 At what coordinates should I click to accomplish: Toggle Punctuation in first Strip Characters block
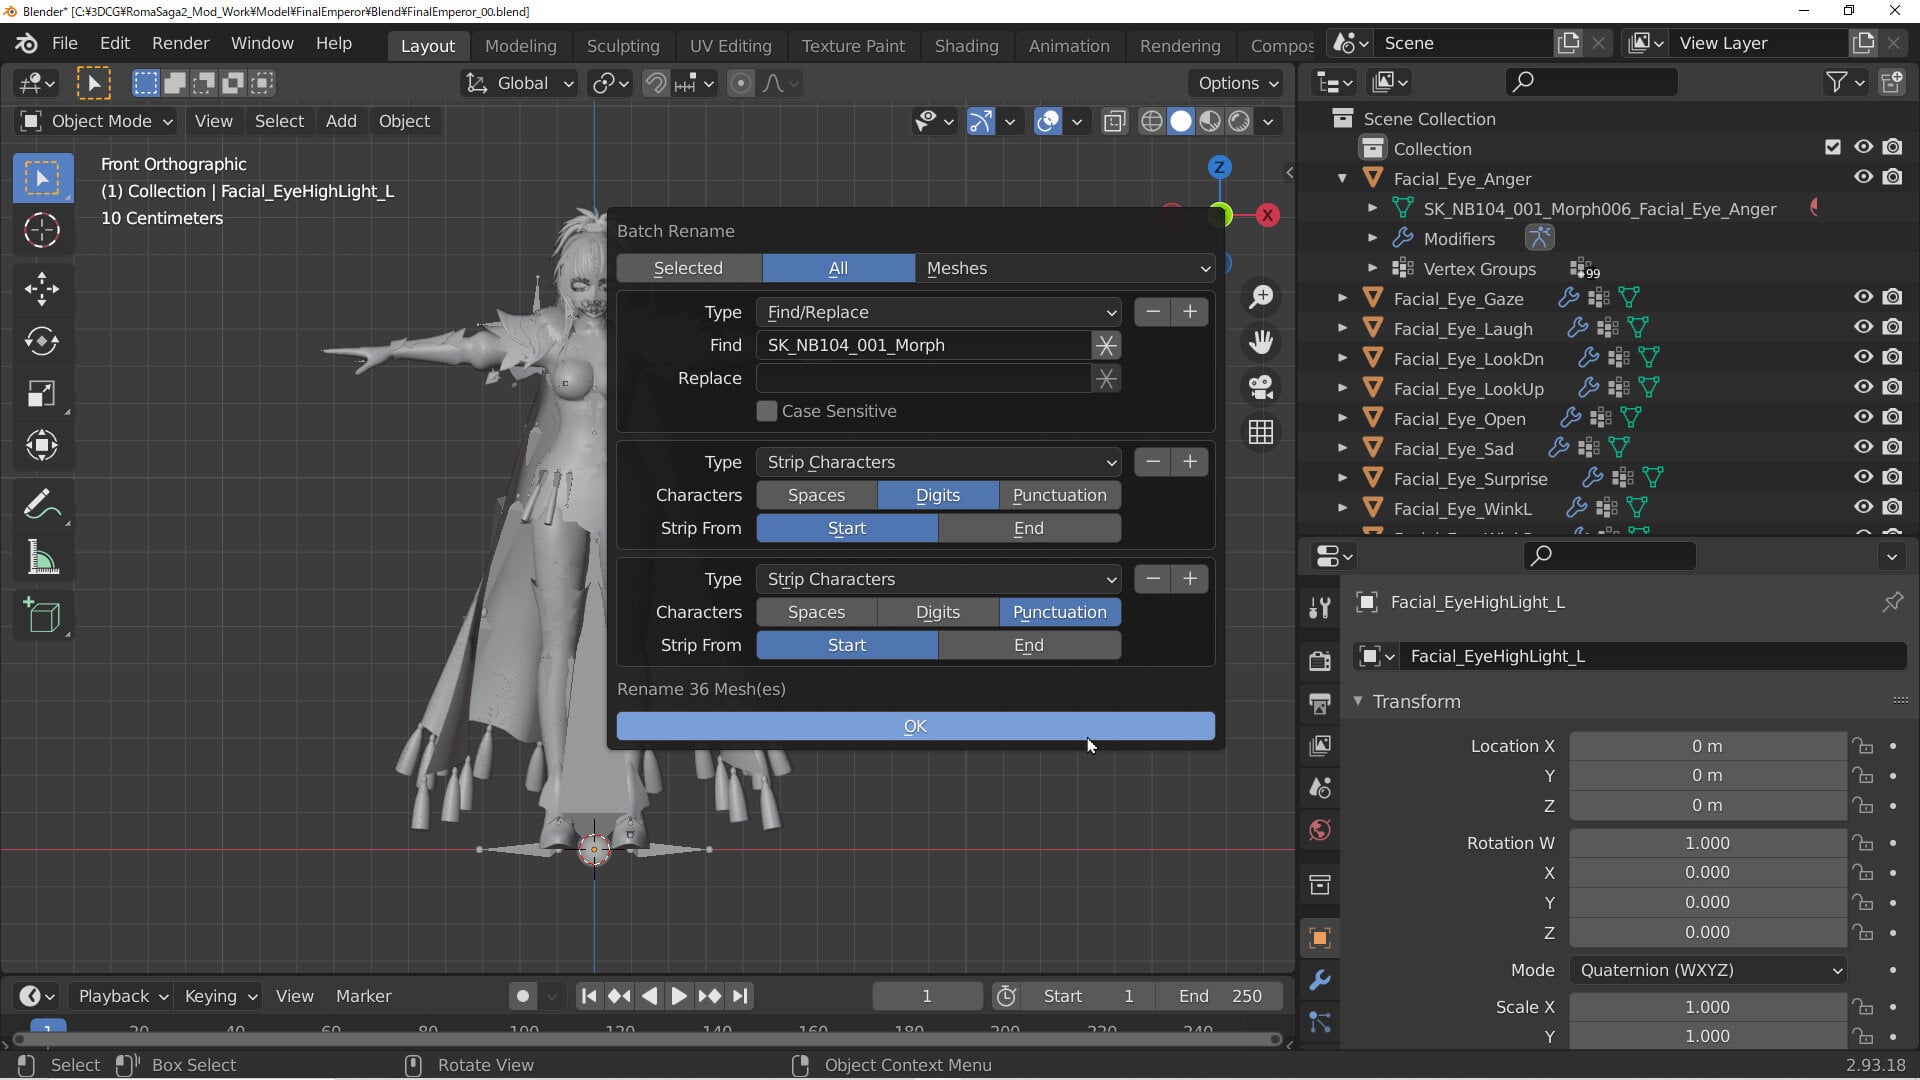(1059, 495)
